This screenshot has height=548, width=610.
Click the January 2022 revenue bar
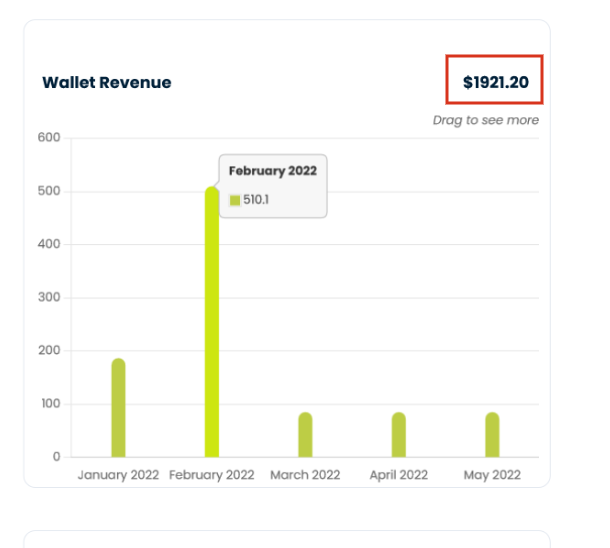point(118,408)
